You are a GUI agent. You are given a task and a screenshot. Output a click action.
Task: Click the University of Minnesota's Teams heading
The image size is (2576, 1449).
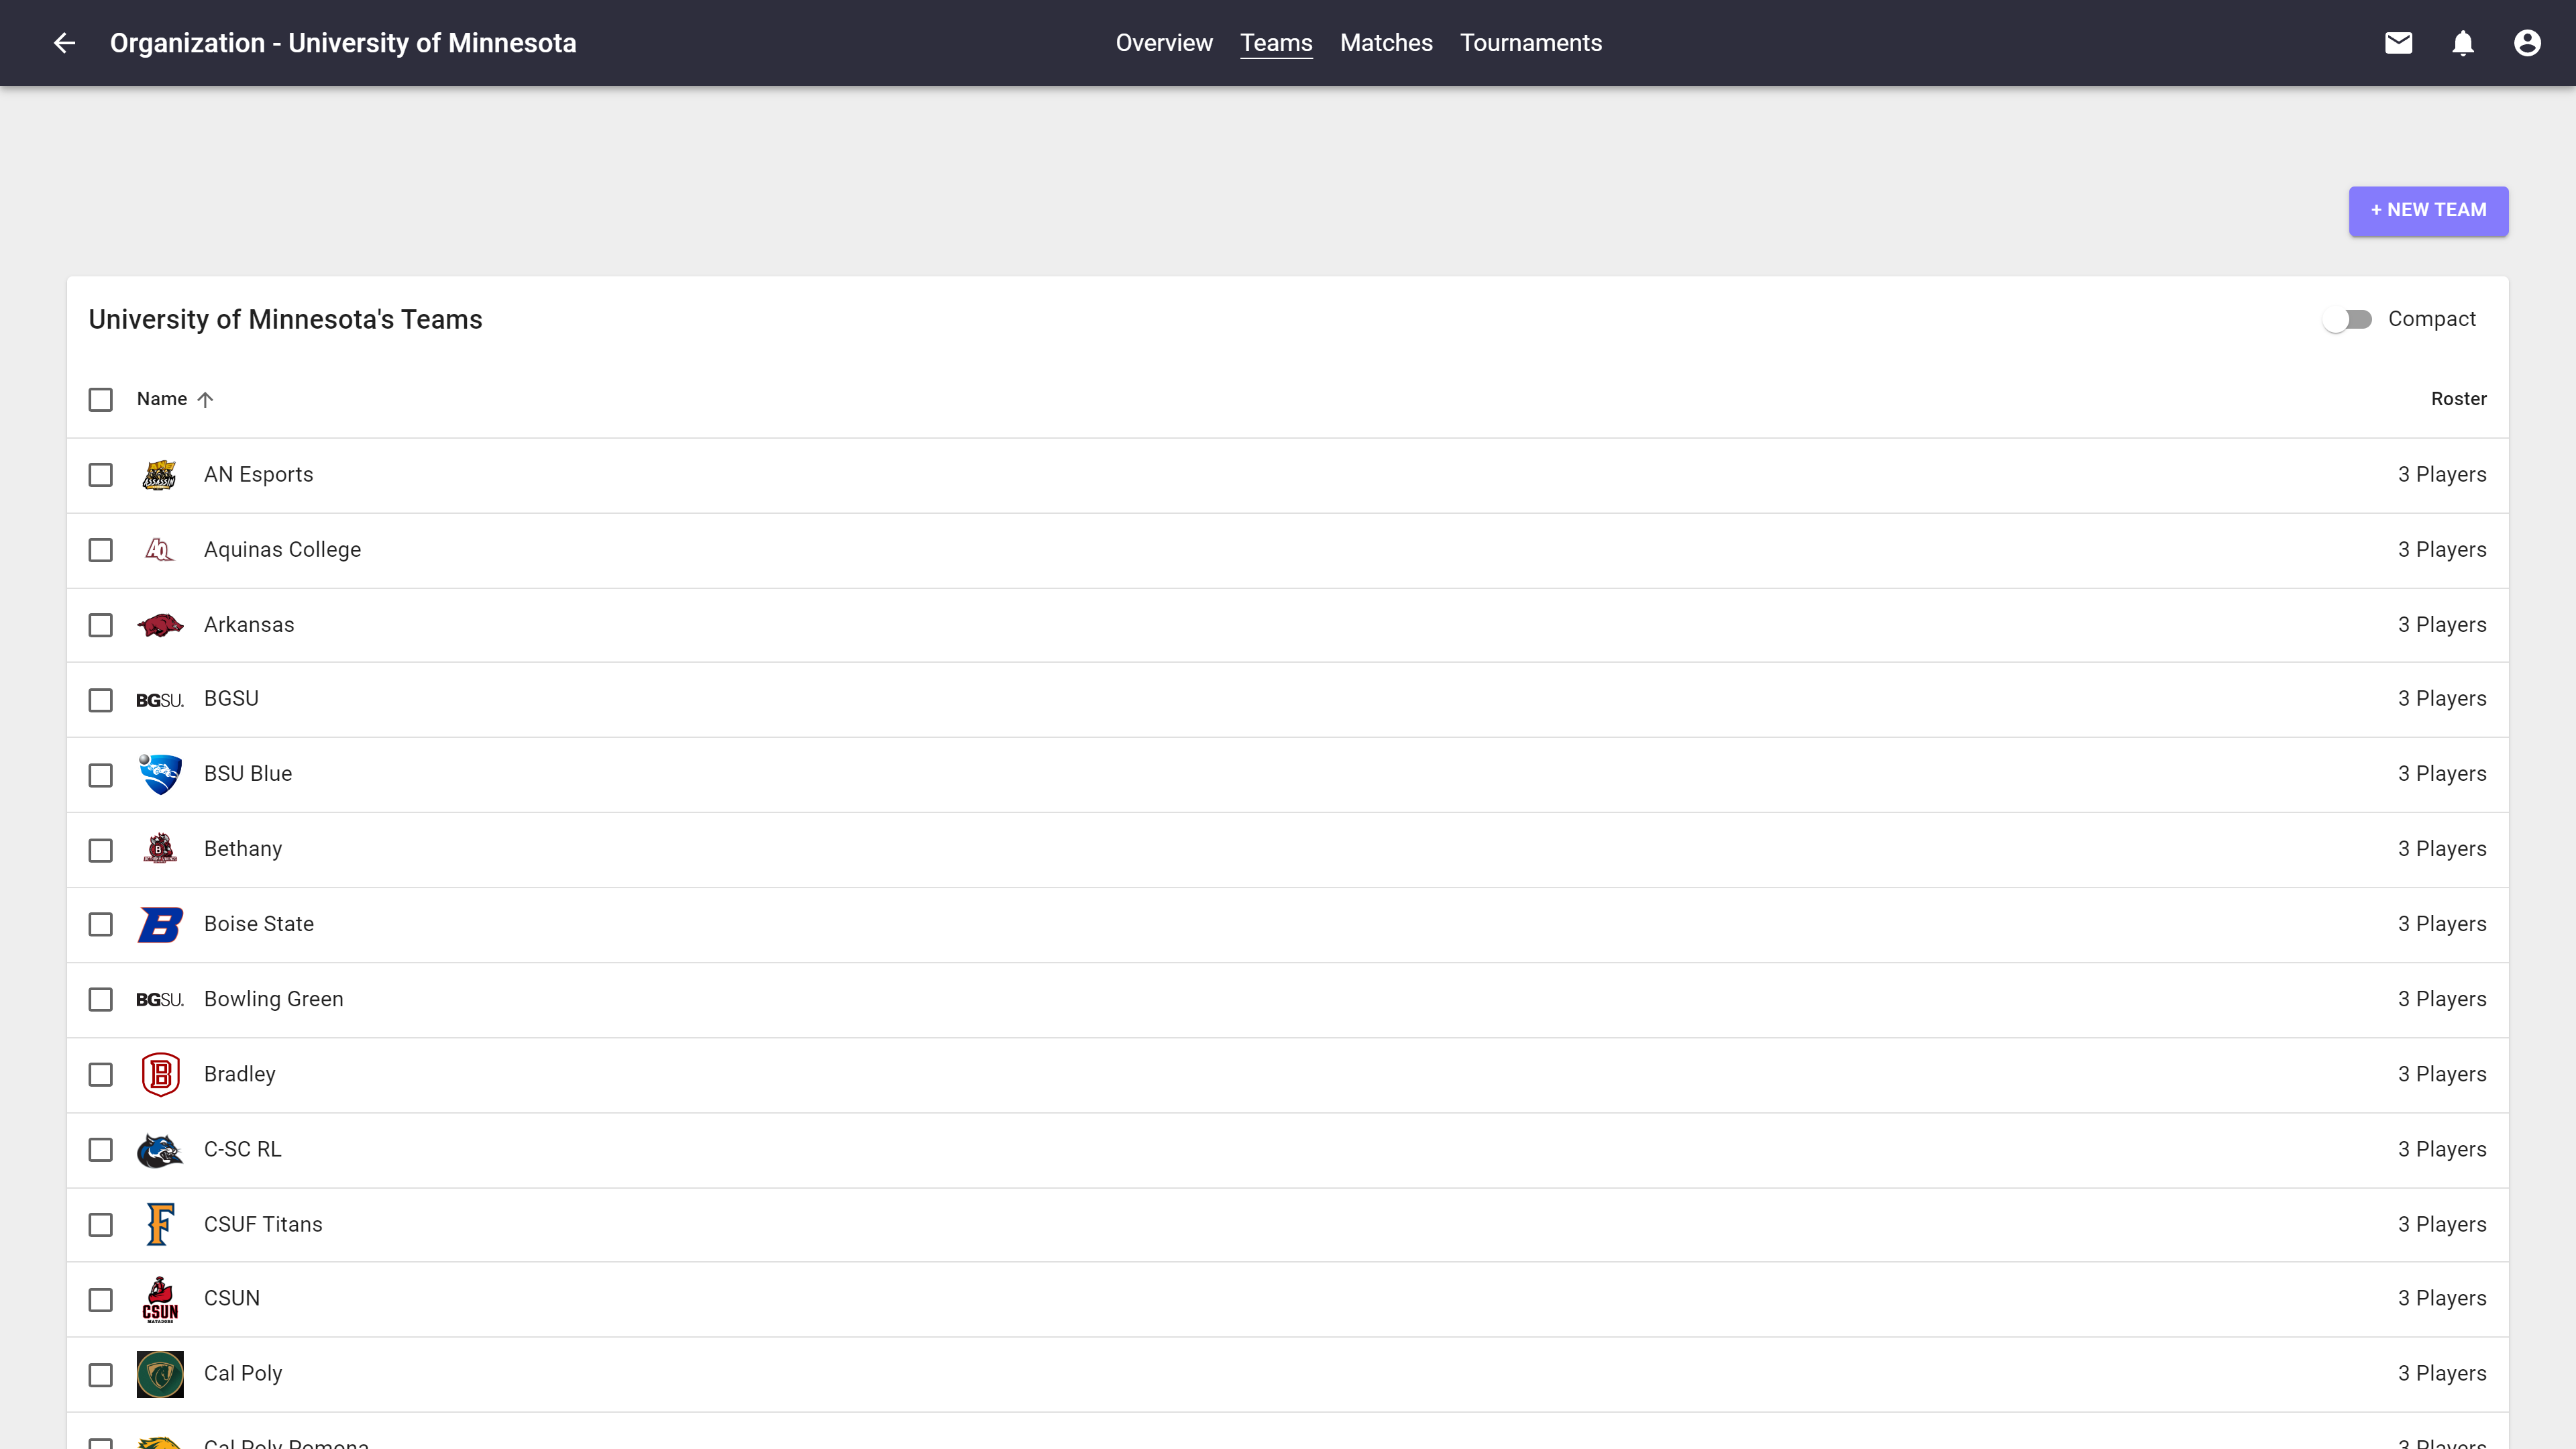(x=285, y=319)
